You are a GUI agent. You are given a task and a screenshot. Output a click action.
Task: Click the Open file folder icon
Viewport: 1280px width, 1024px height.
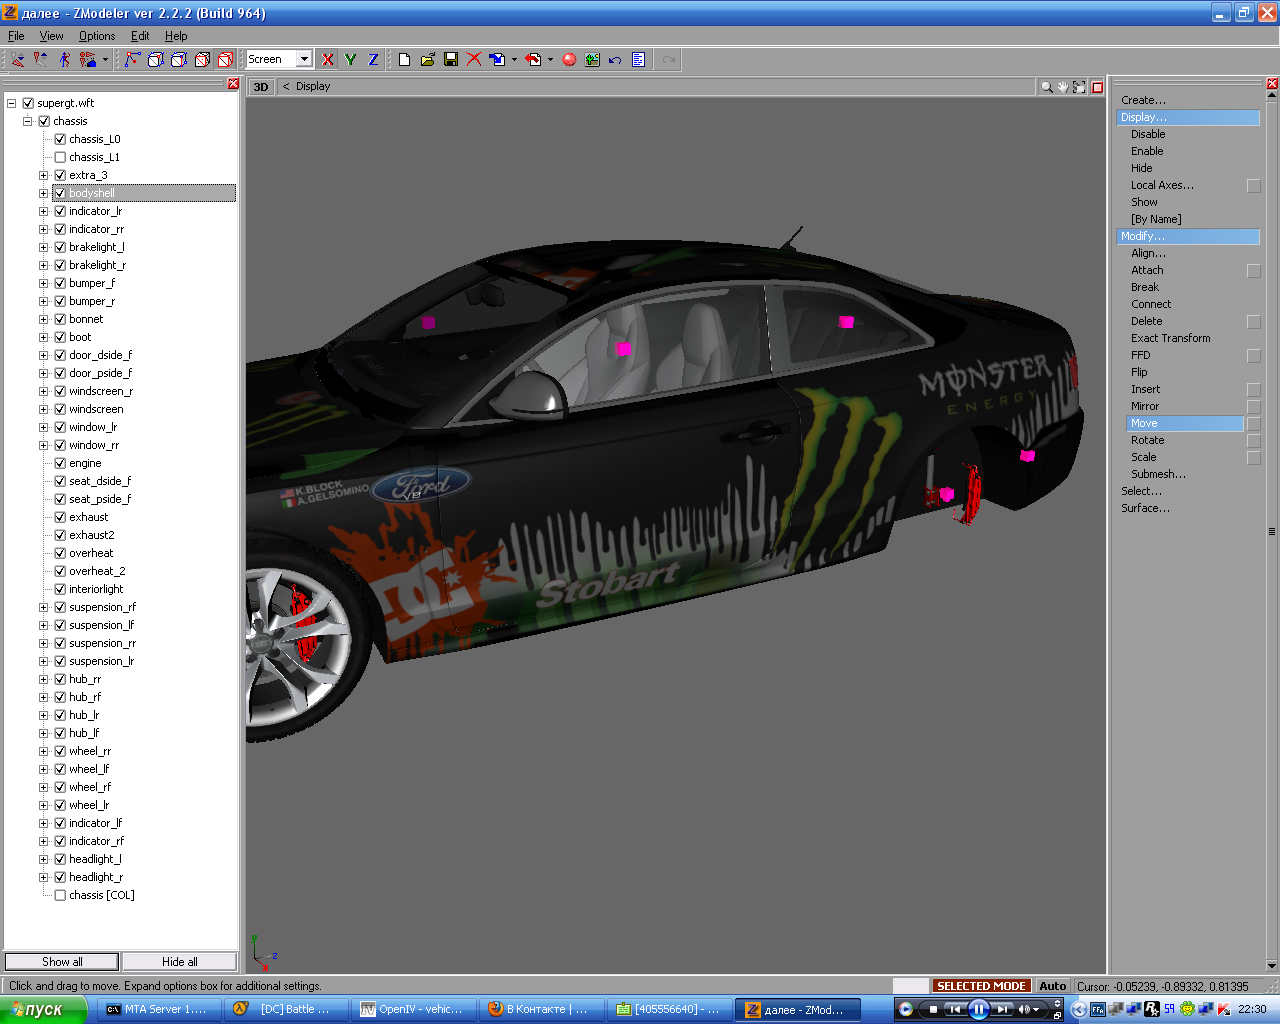tap(428, 60)
